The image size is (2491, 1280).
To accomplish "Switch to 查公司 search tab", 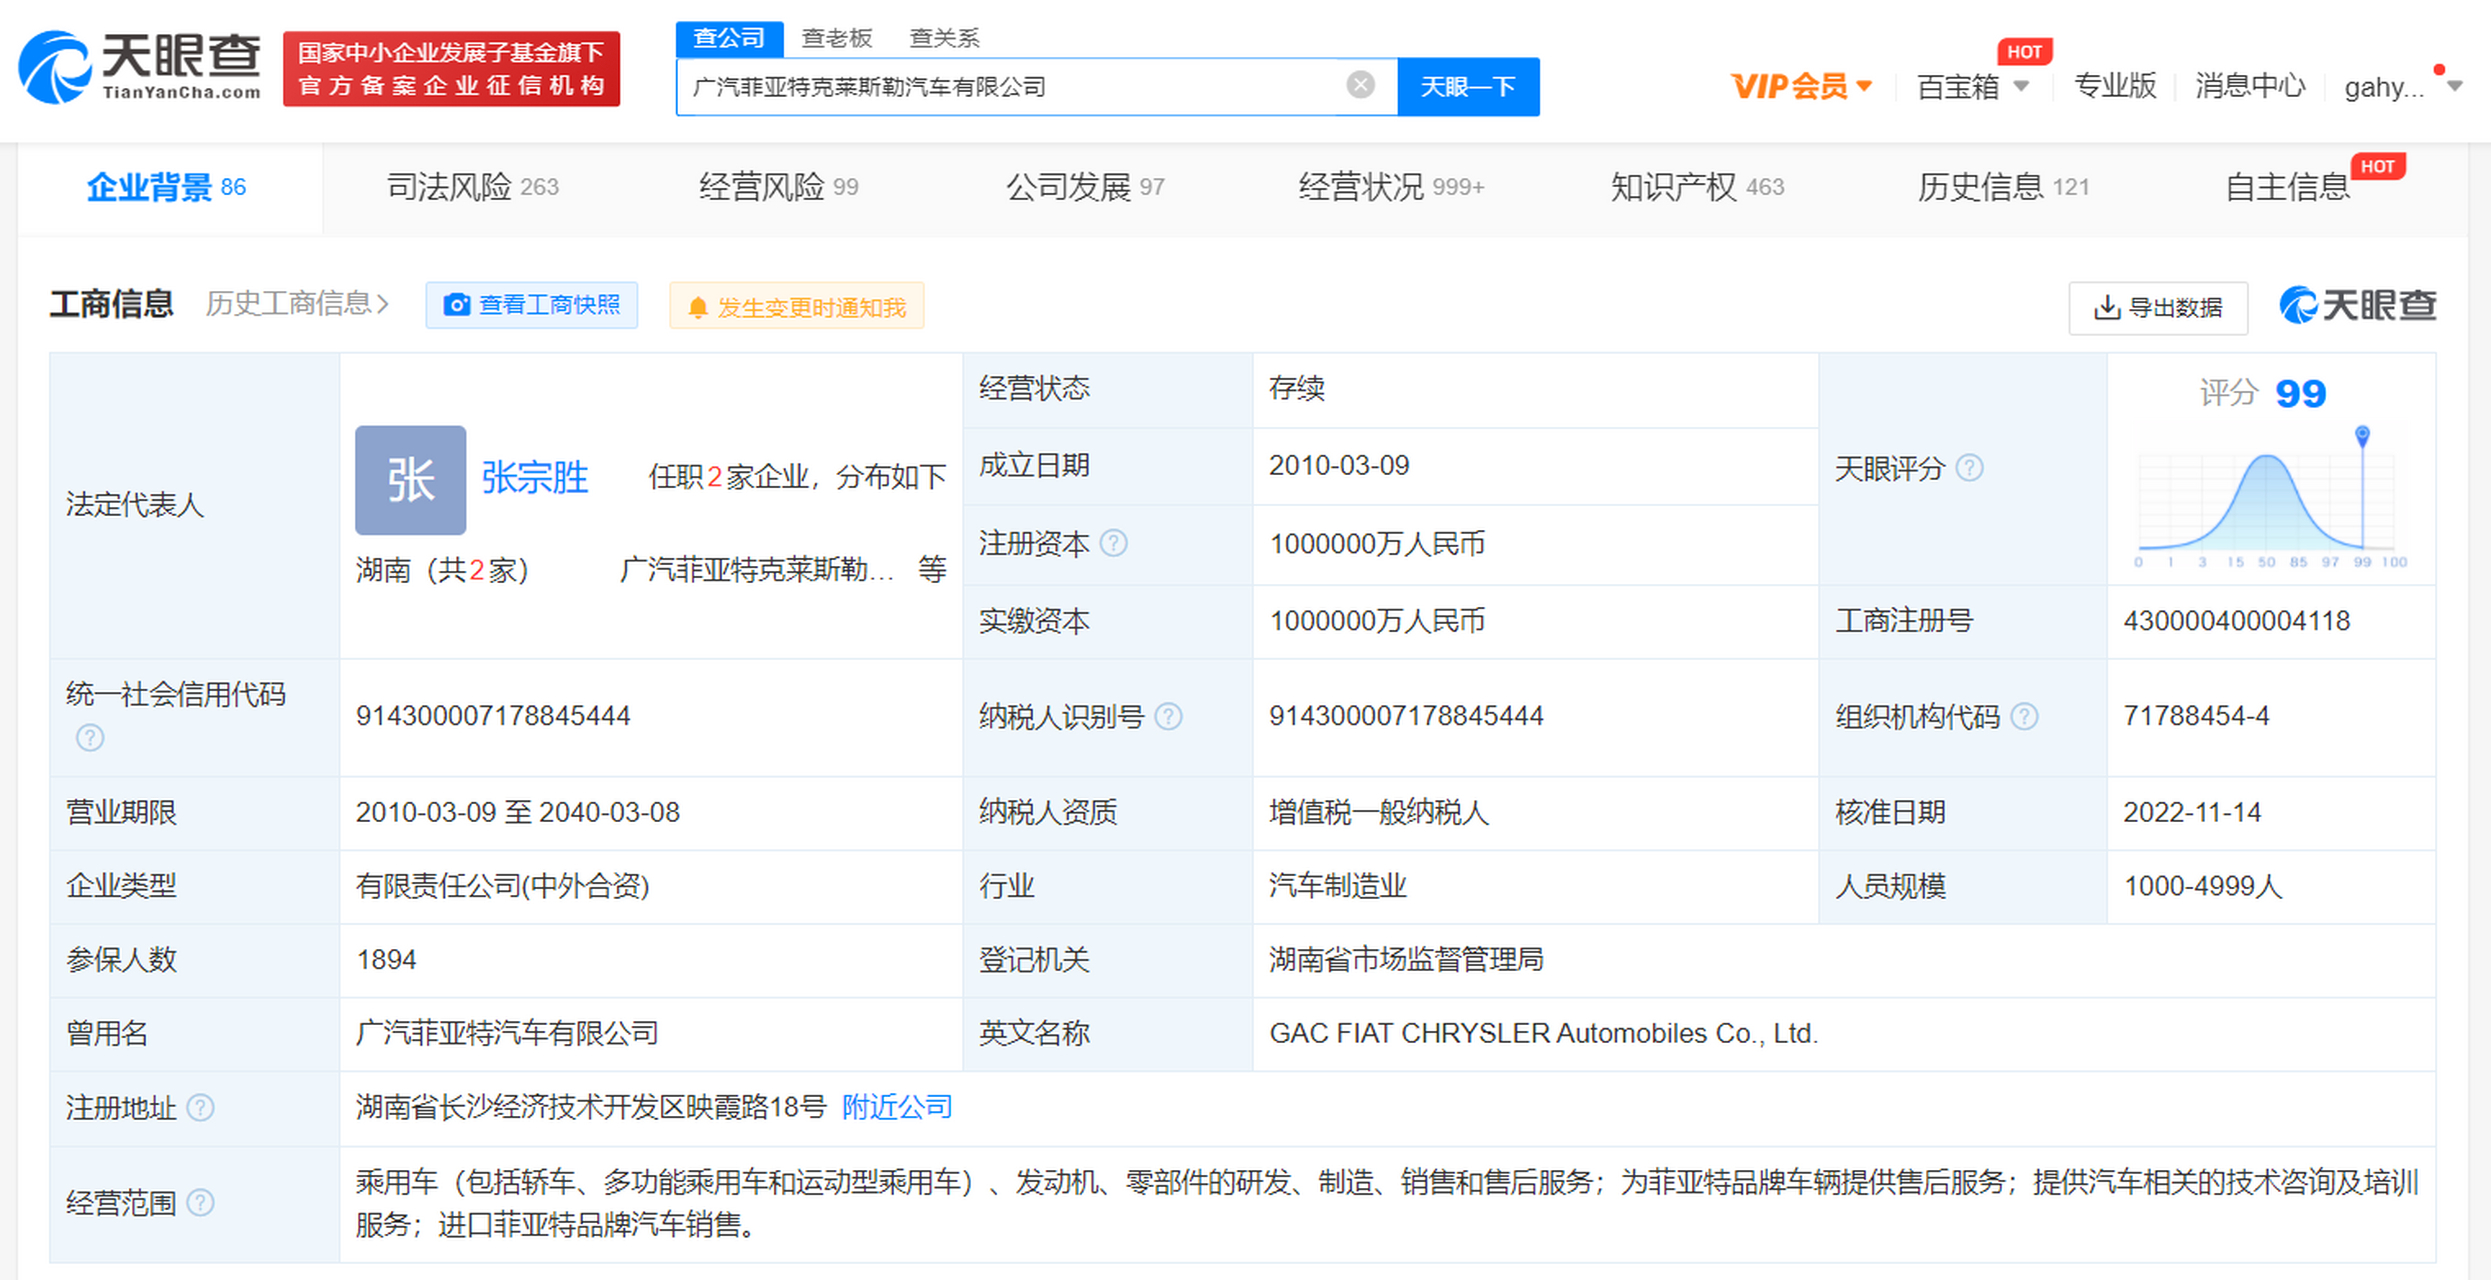I will point(729,38).
